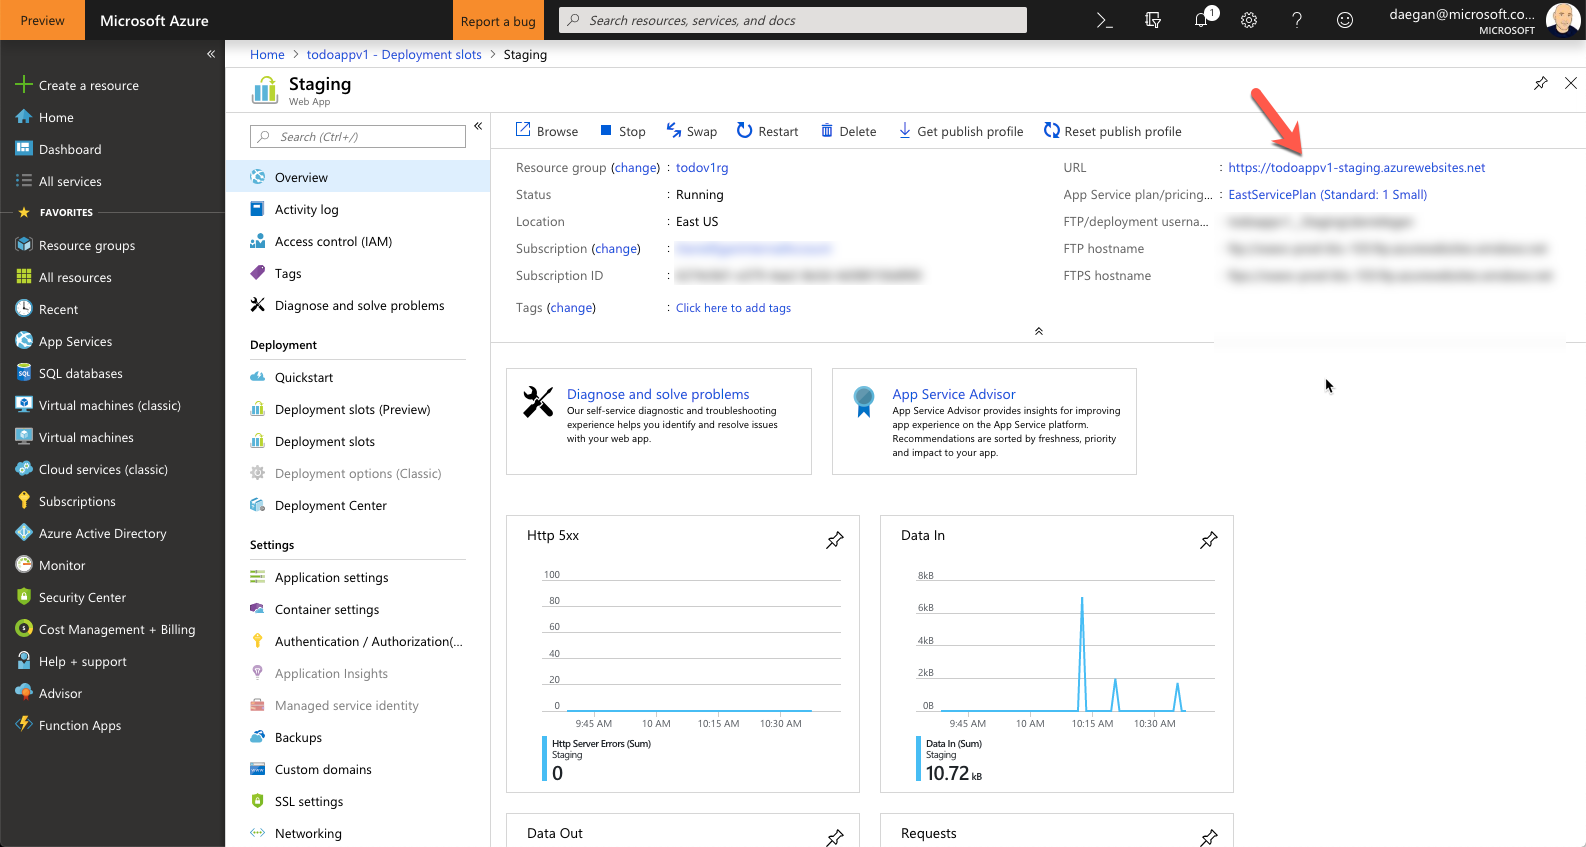Open EastServicePlan link
This screenshot has width=1586, height=847.
(1327, 194)
